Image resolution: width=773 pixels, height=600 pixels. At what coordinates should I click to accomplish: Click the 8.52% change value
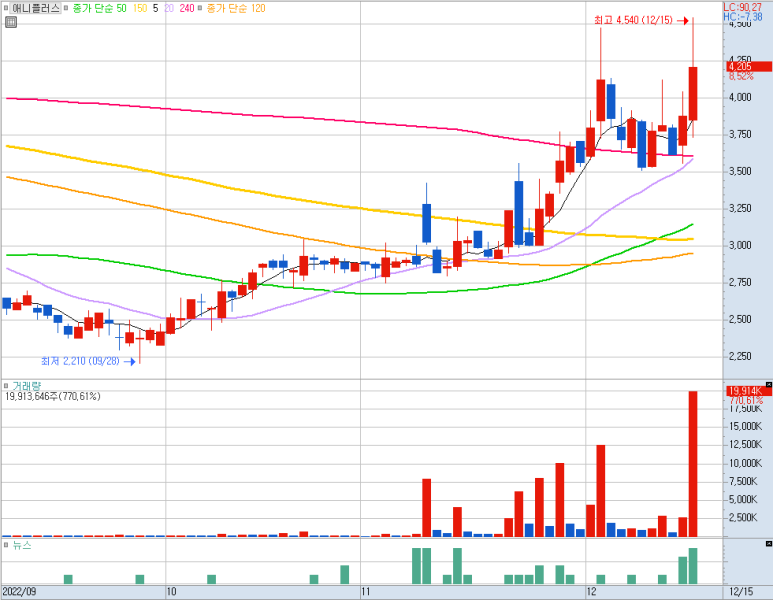741,76
